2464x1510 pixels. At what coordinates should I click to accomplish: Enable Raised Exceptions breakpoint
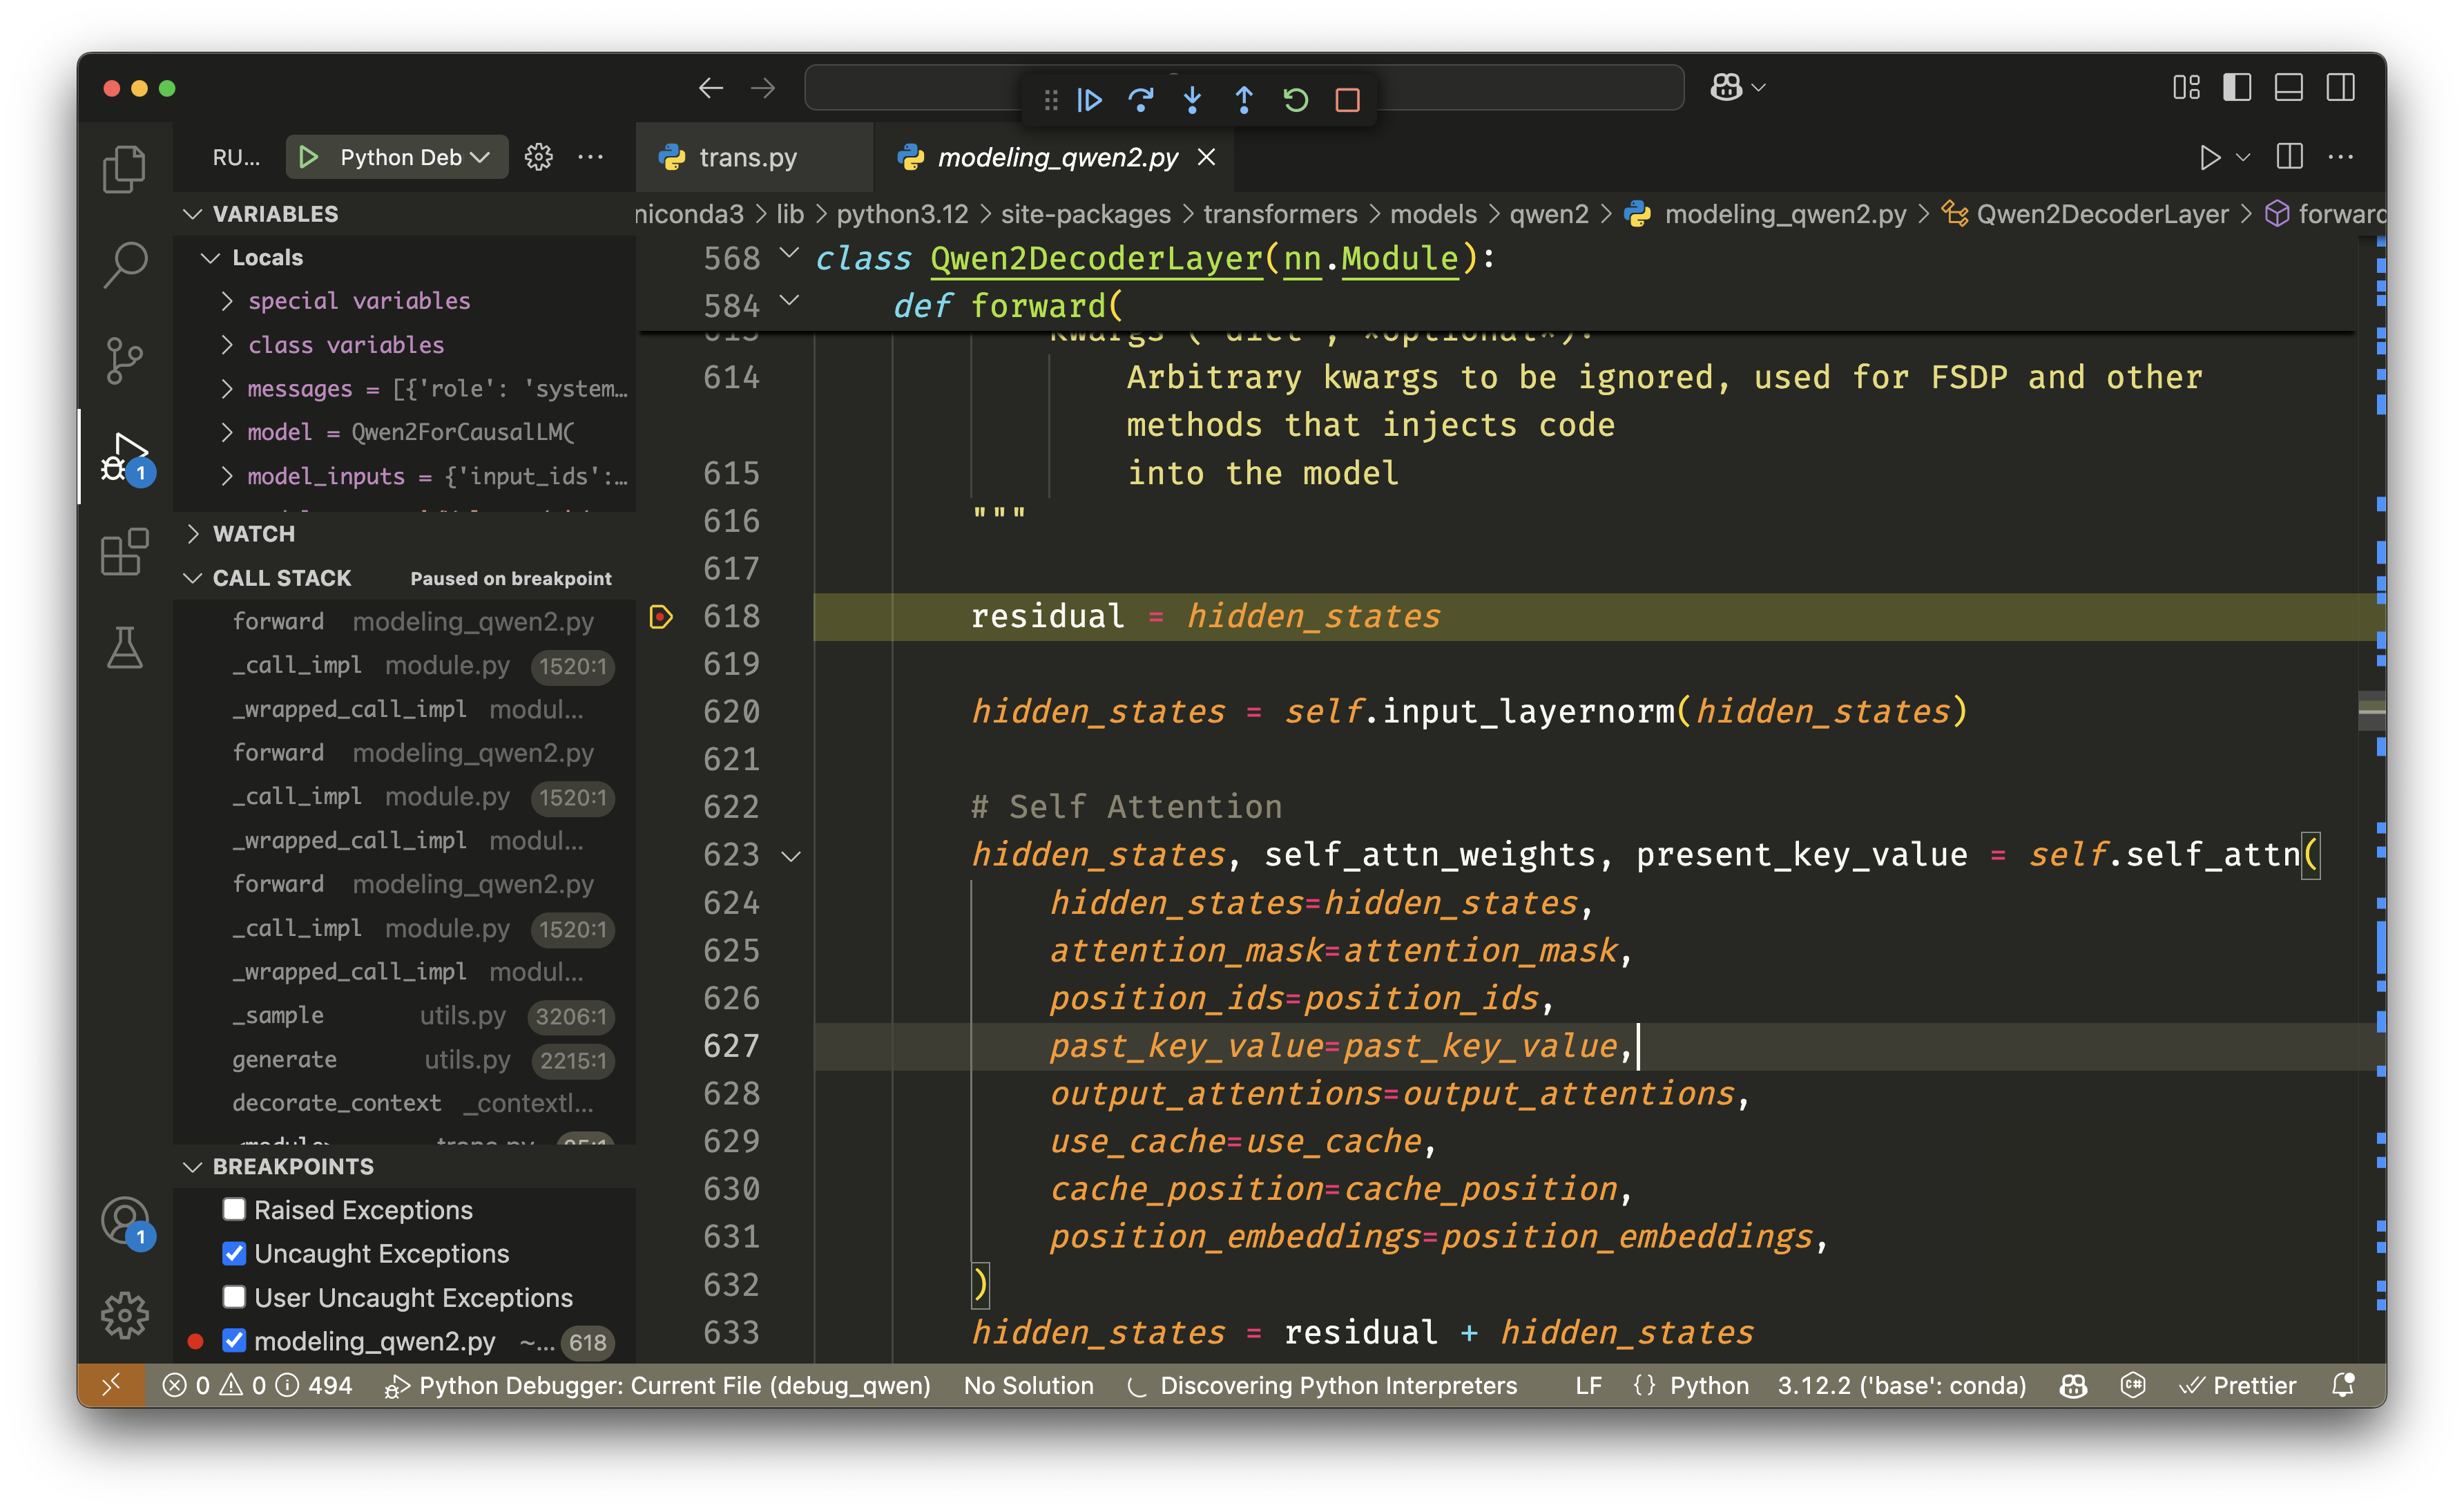[x=234, y=1210]
